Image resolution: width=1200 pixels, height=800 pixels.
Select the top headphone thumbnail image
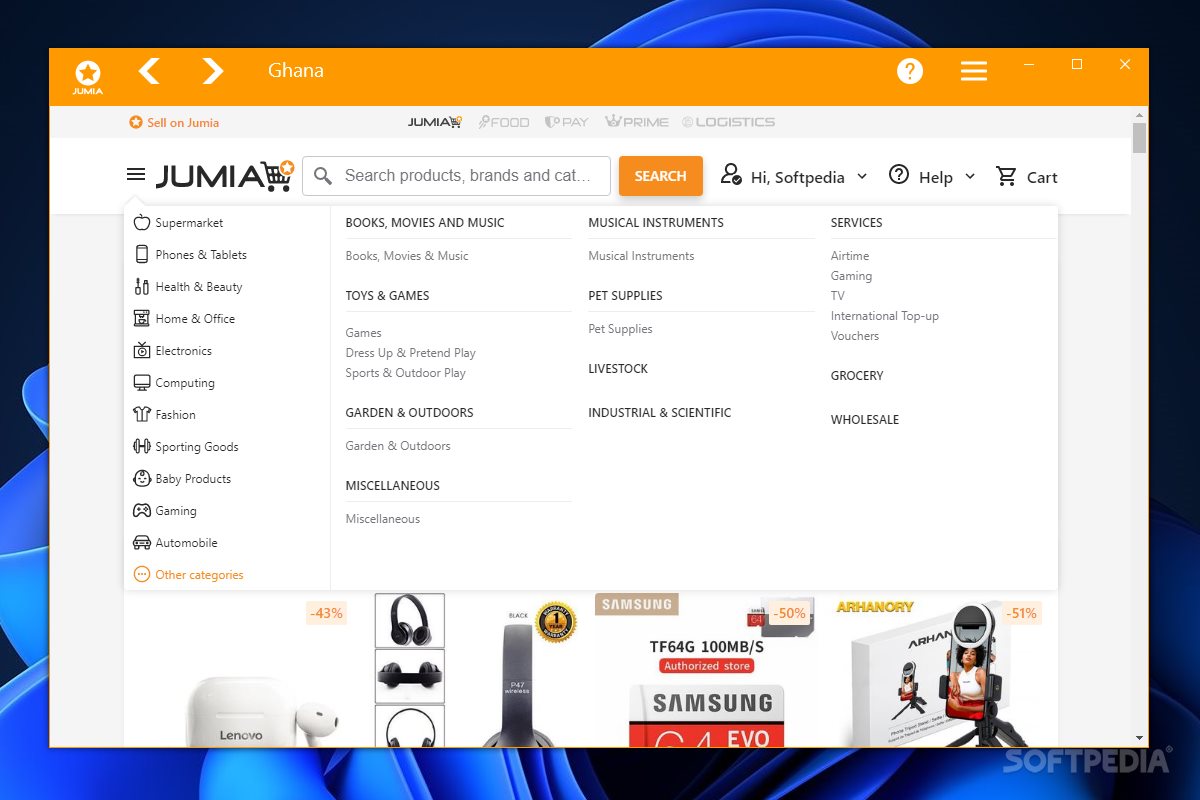[x=410, y=620]
